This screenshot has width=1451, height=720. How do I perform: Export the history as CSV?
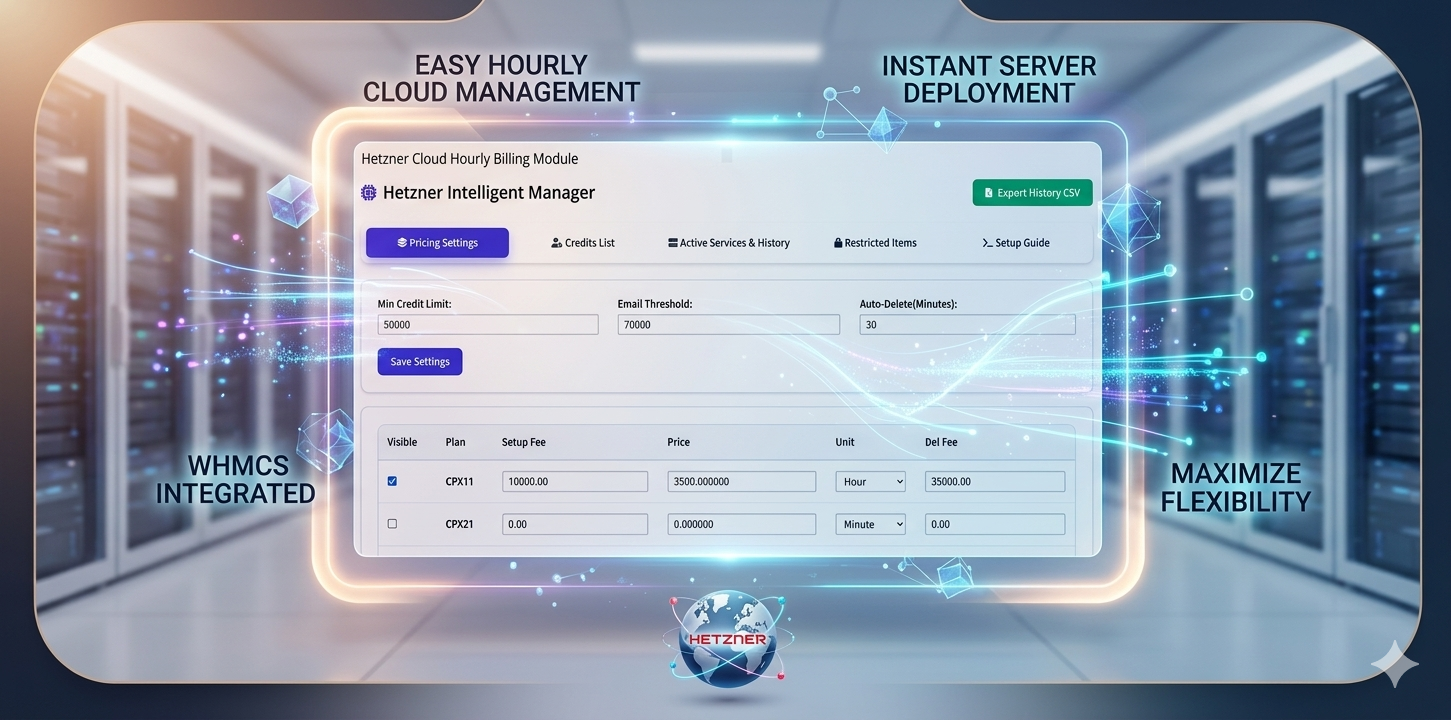click(1032, 193)
